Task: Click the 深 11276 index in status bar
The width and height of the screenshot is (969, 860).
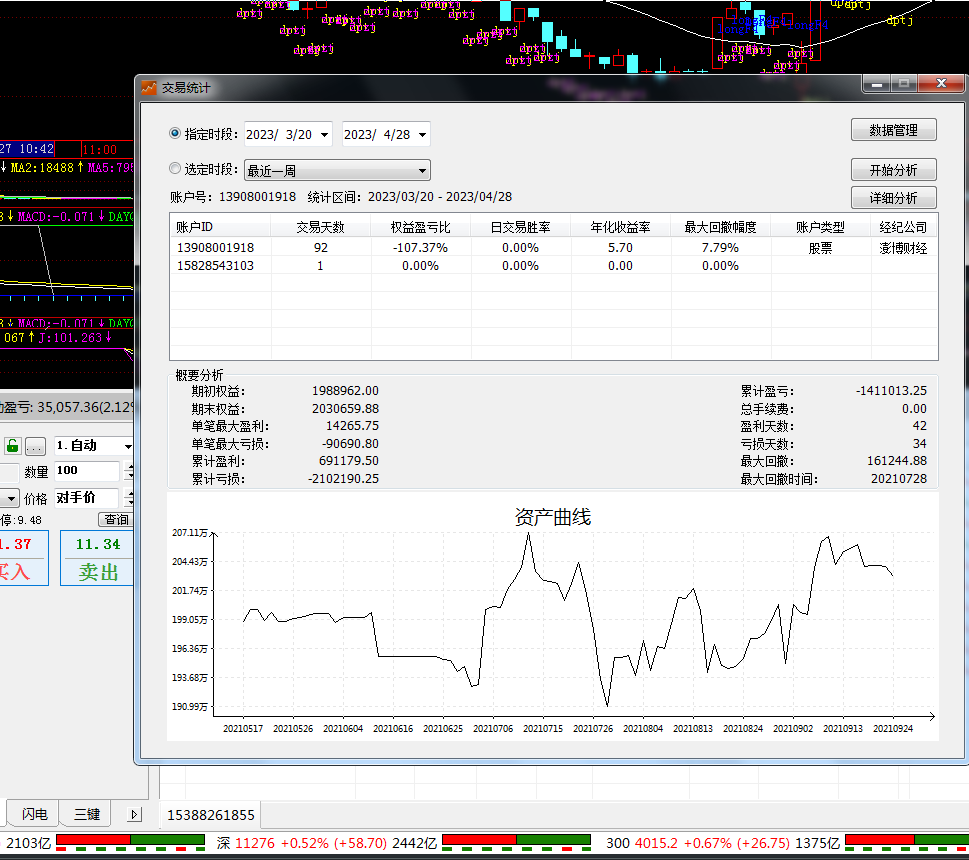Action: point(327,843)
